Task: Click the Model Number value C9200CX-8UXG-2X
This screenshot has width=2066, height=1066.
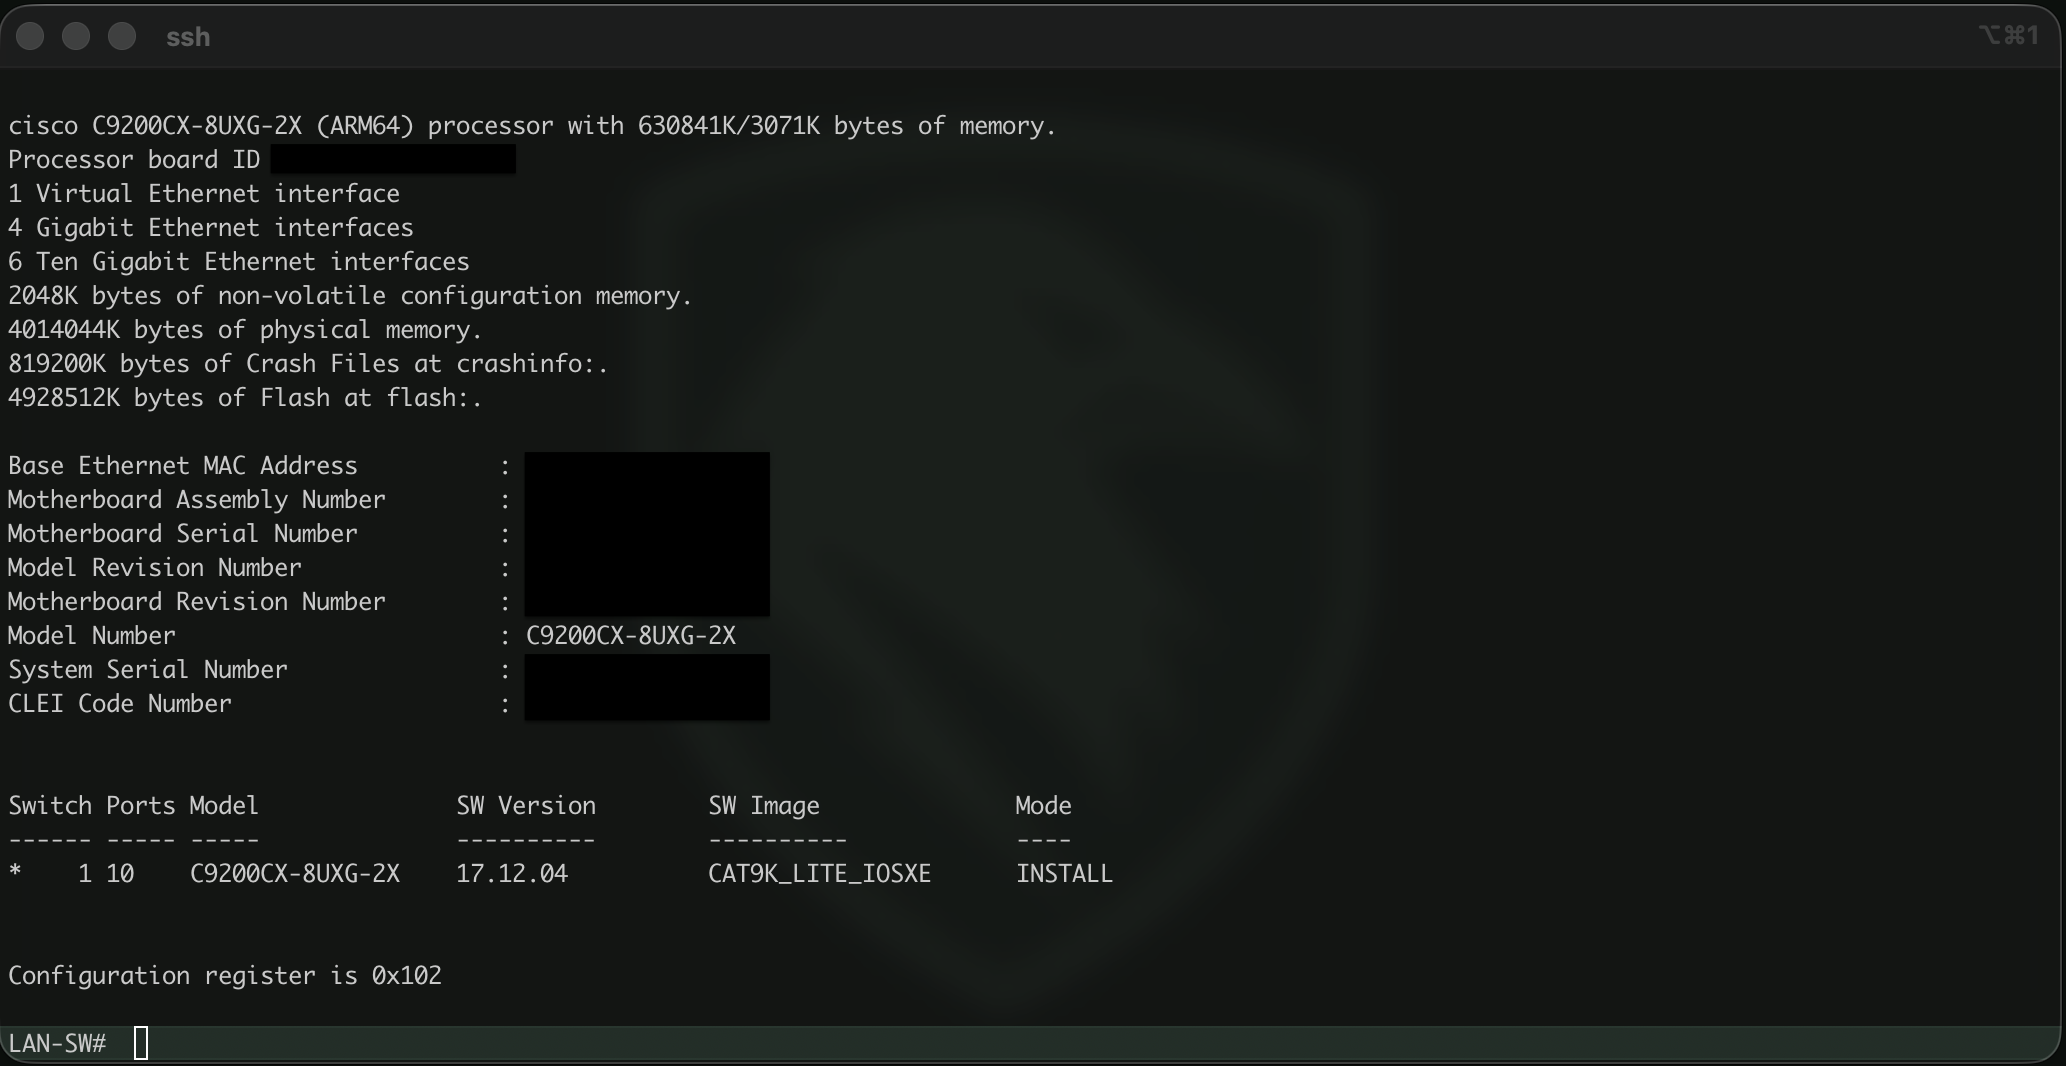Action: coord(631,636)
